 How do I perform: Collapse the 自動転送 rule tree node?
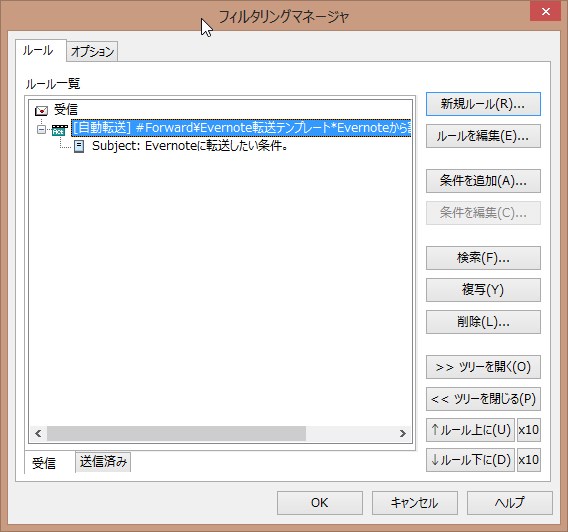click(42, 129)
